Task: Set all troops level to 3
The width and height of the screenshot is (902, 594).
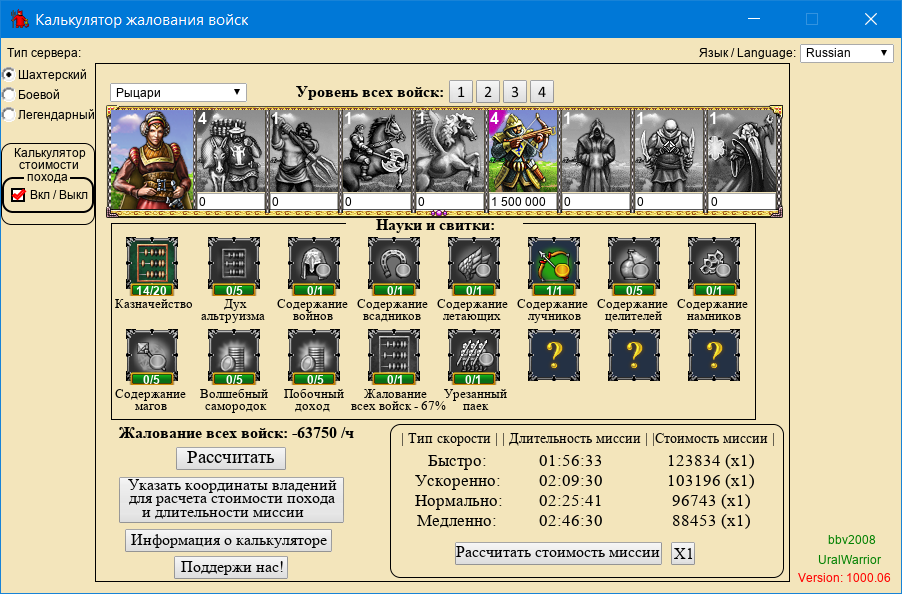Action: (x=514, y=92)
